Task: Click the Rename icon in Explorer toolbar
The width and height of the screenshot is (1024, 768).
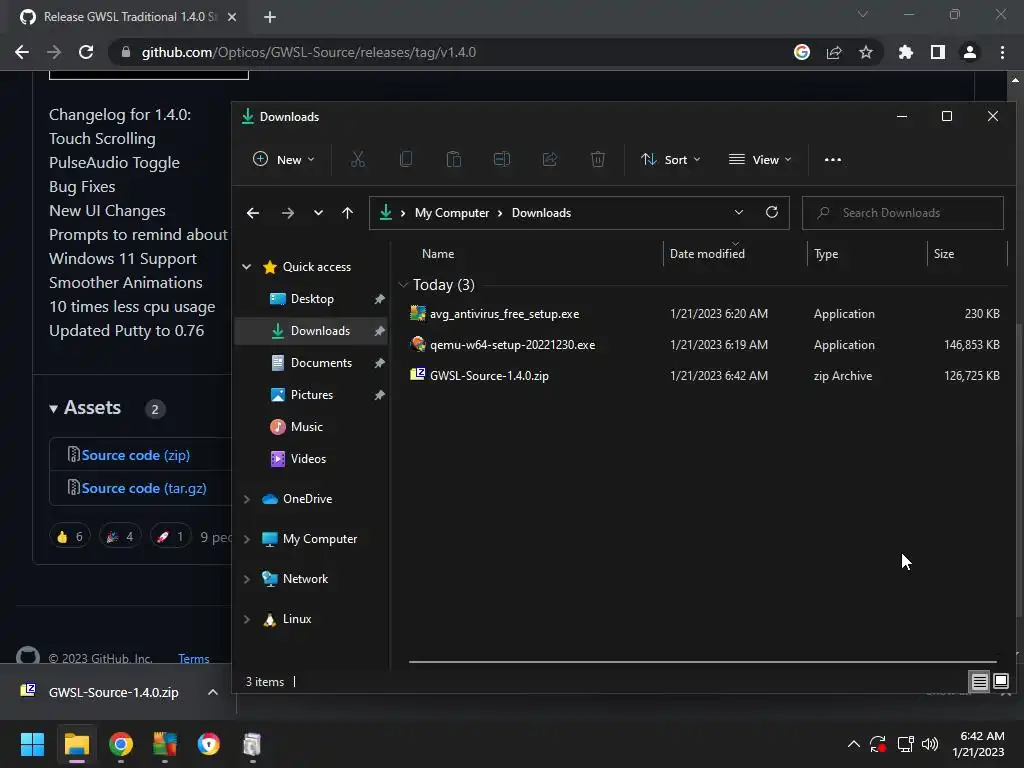Action: [x=502, y=159]
